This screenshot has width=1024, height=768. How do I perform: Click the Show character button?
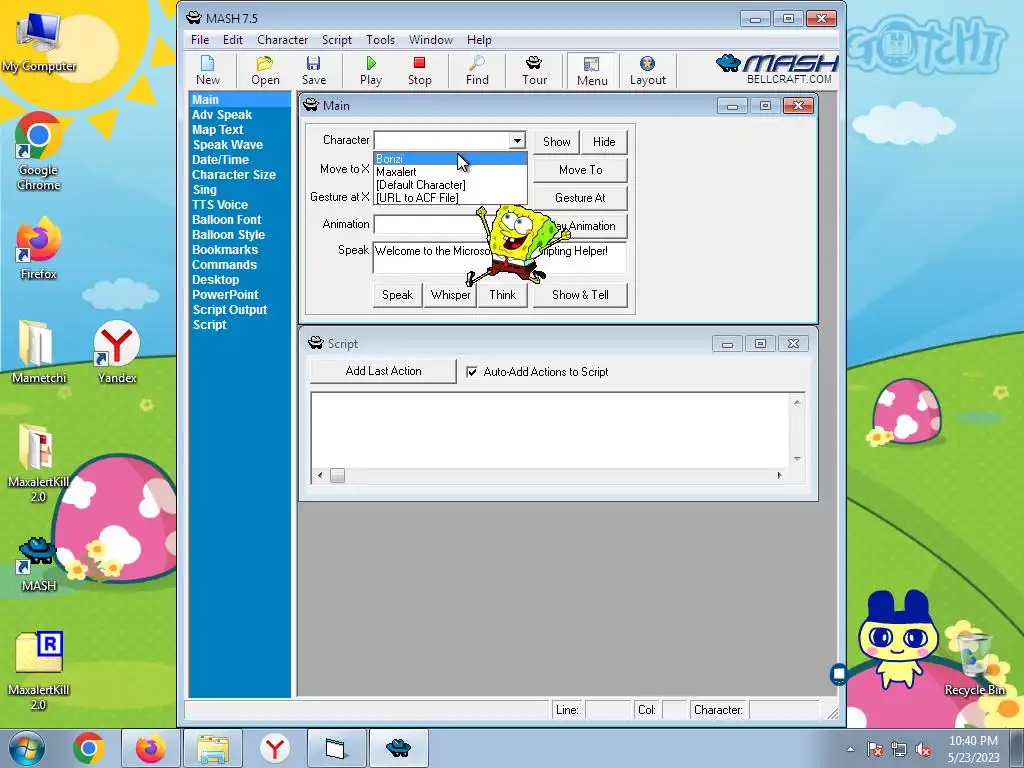click(x=556, y=142)
